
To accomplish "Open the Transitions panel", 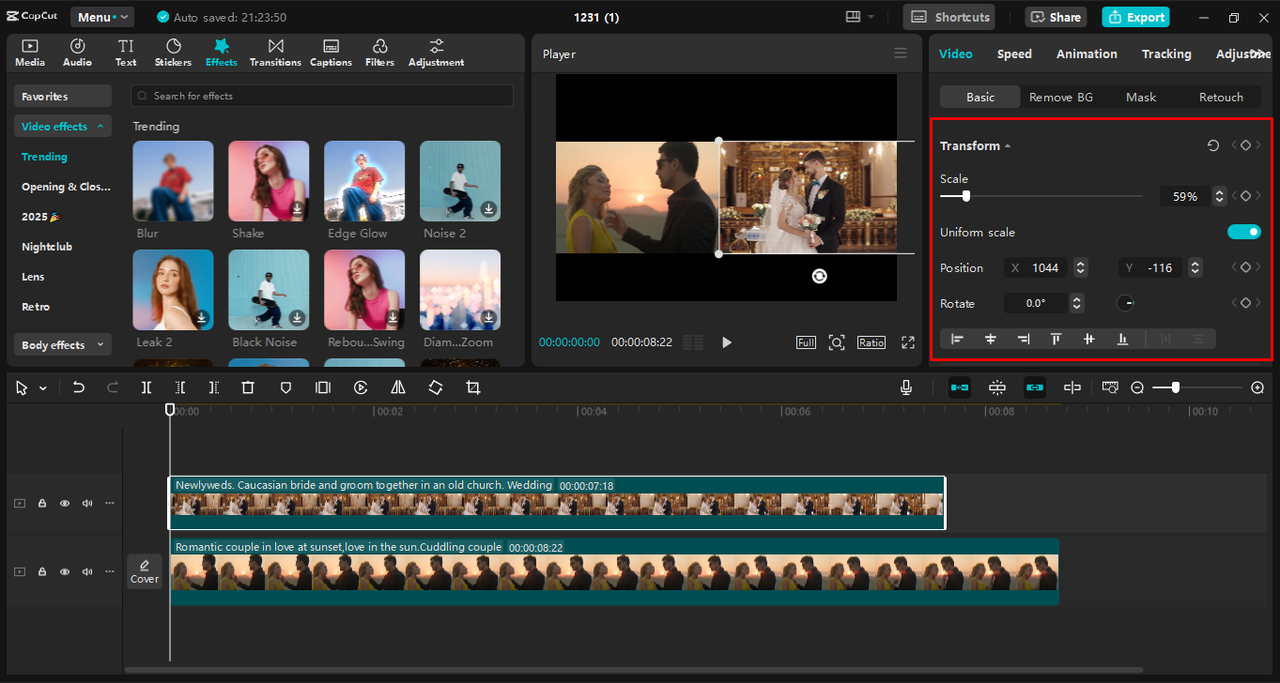I will pos(276,53).
